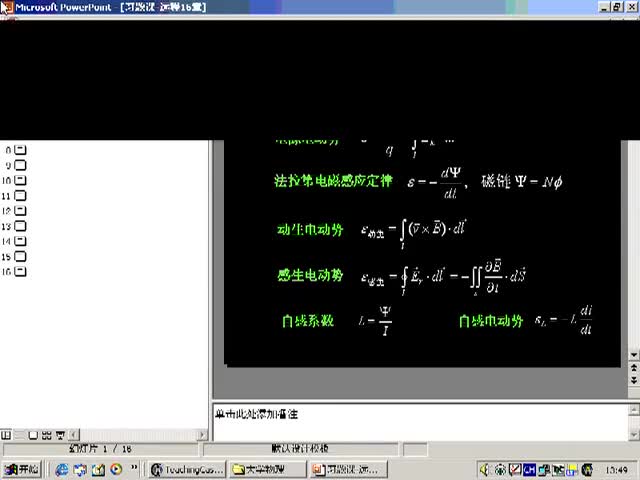Select slide 14 icon in outline
Viewport: 640px width, 480px height.
pyautogui.click(x=20, y=241)
